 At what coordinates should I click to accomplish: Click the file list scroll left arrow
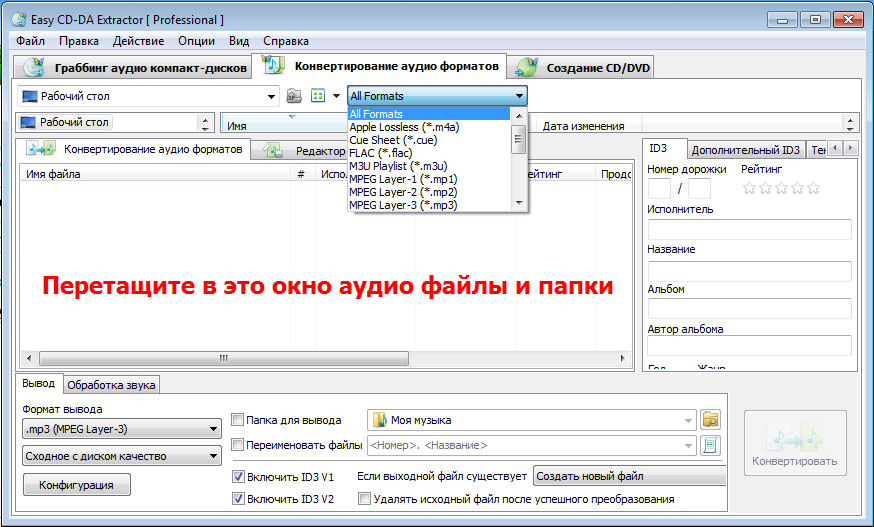click(x=29, y=358)
